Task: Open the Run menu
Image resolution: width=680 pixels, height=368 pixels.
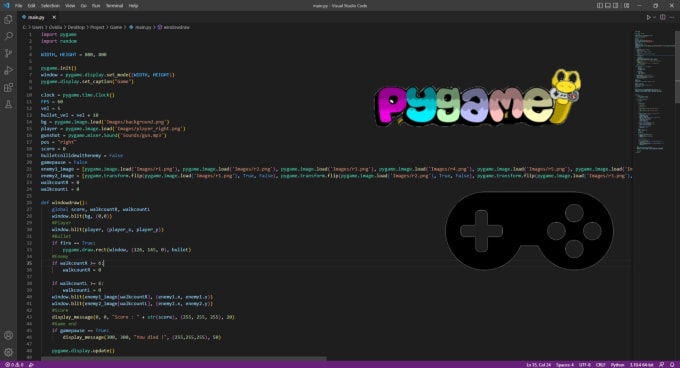Action: (96, 6)
